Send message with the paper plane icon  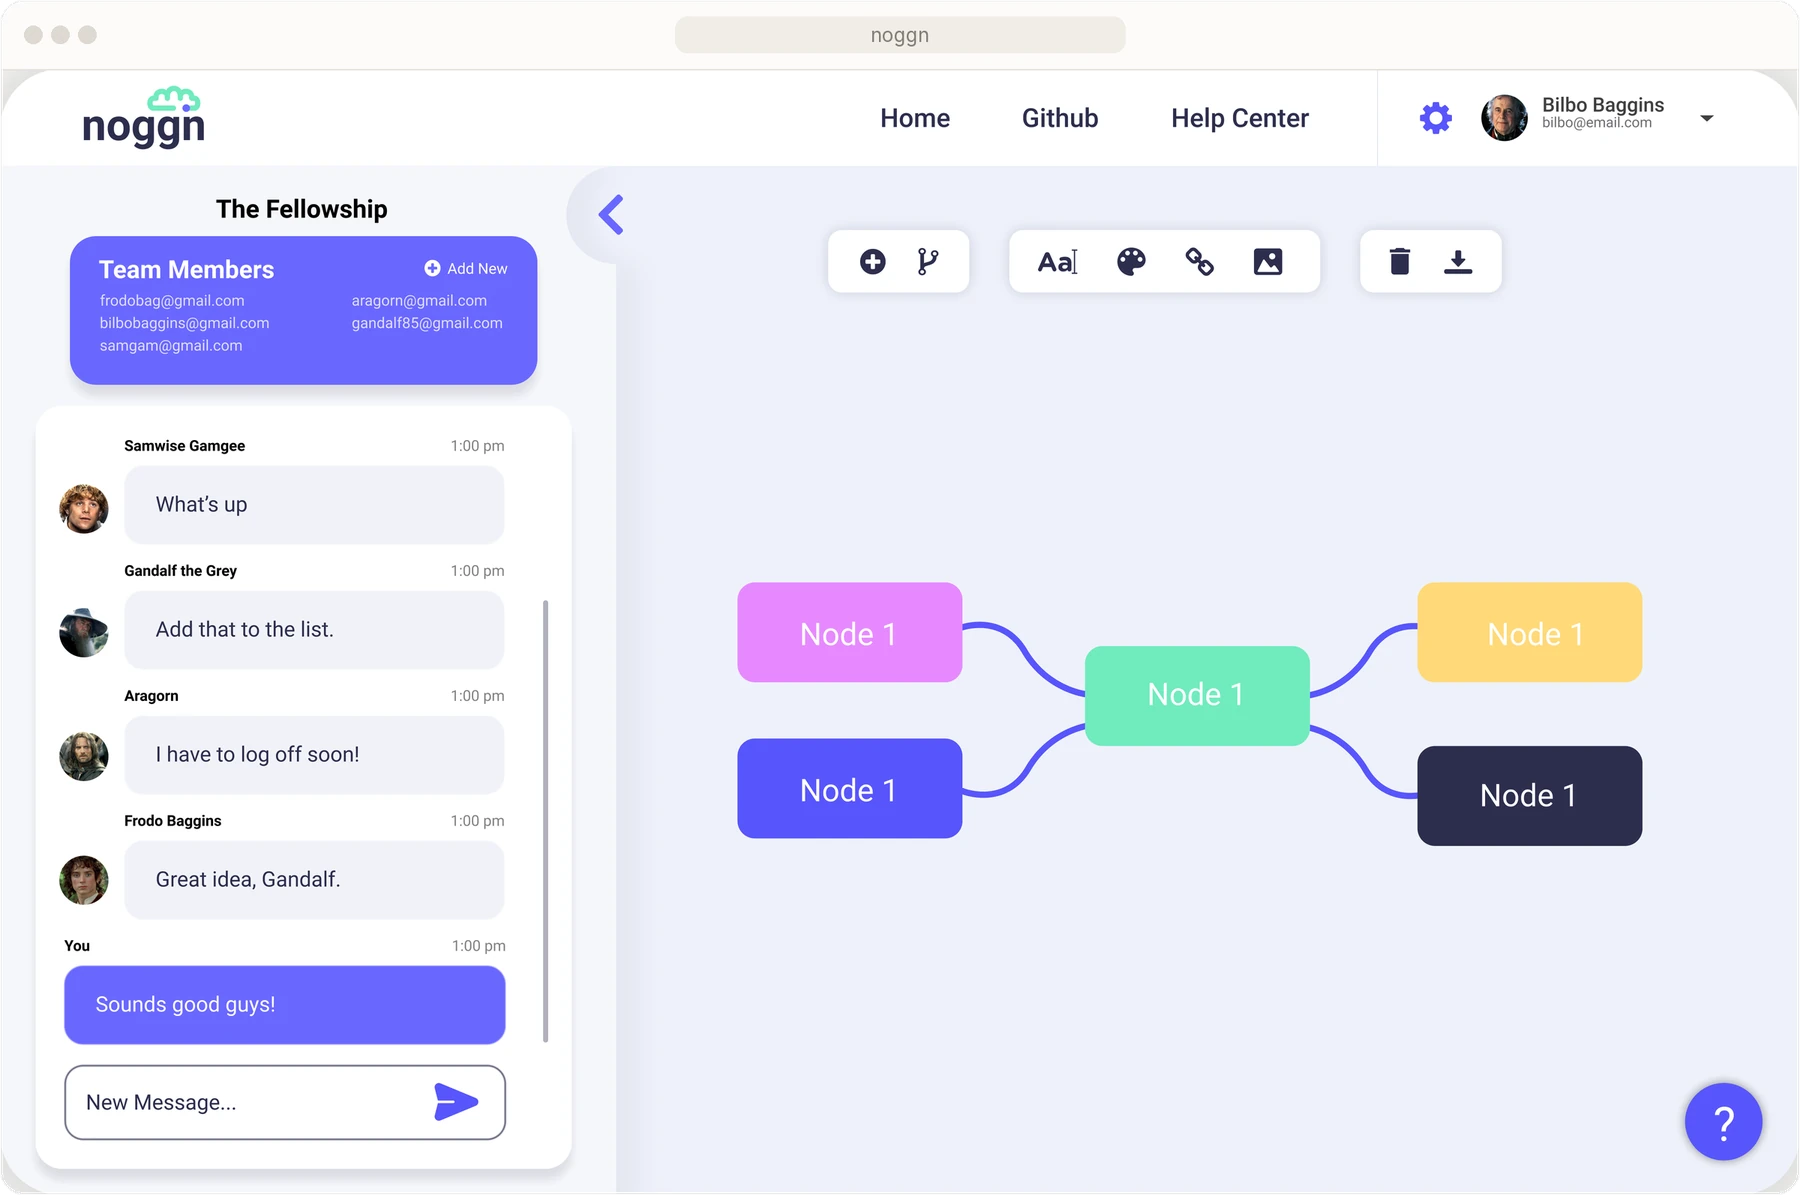457,1102
